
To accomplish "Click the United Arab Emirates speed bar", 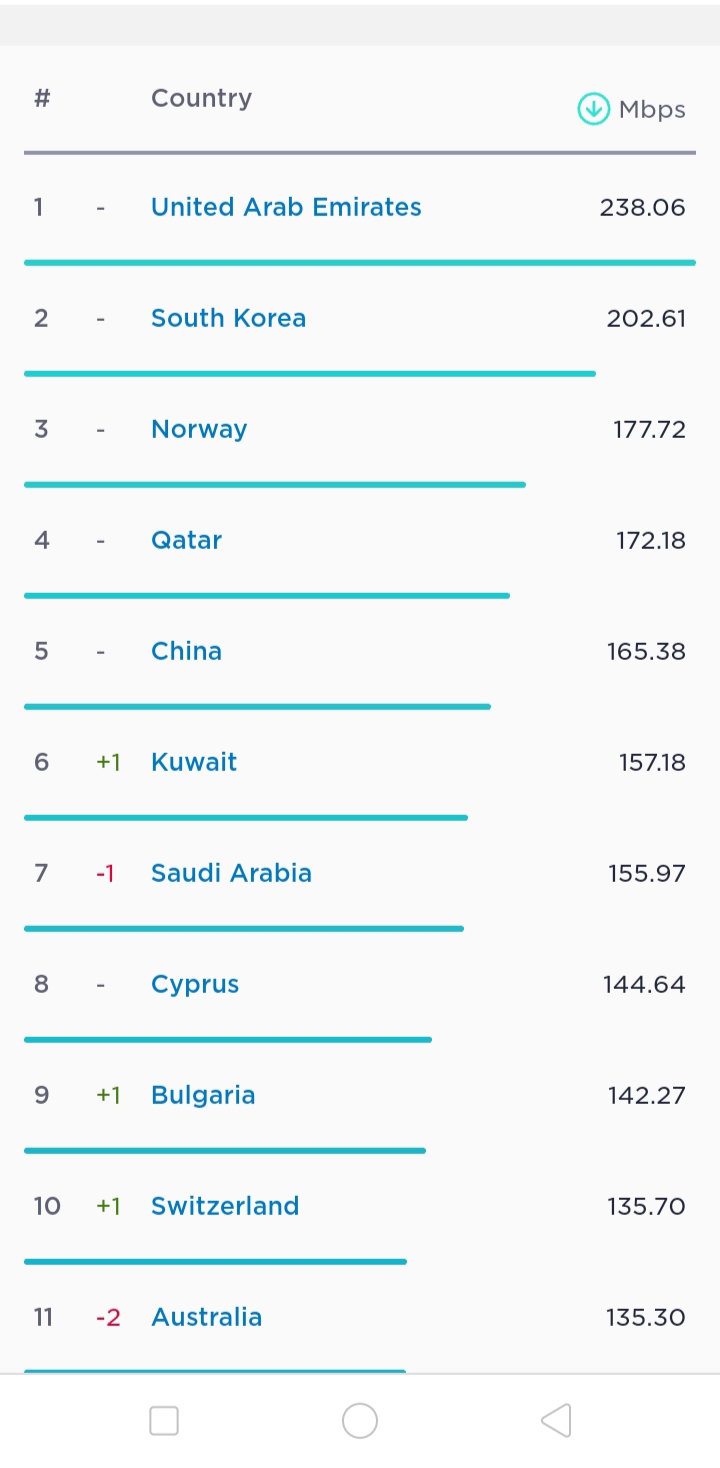I will (x=360, y=263).
